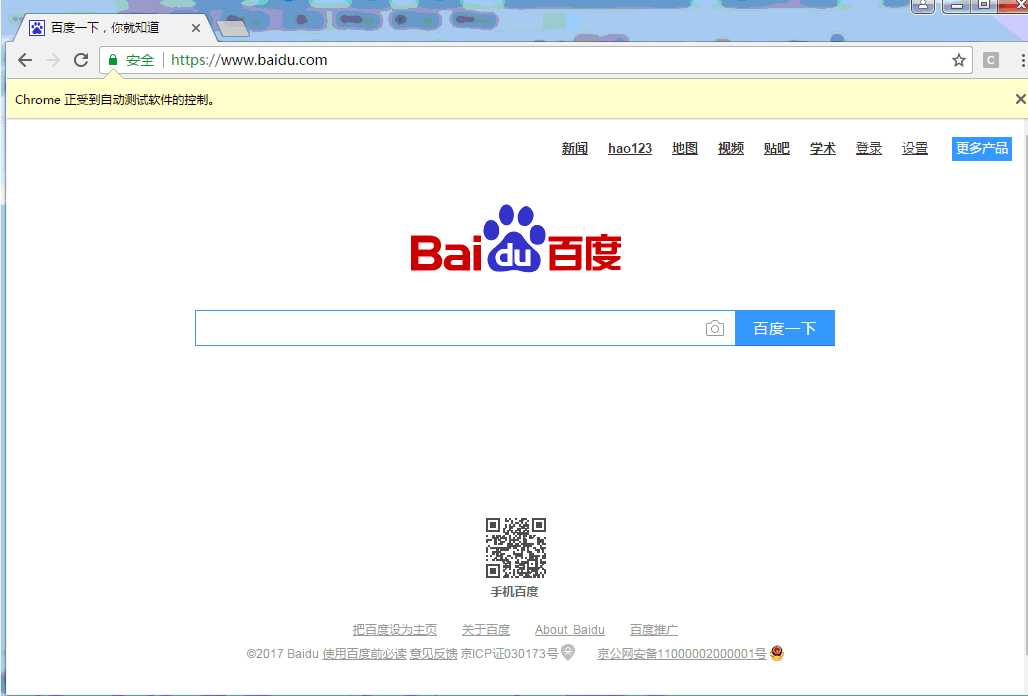
Task: Click the ICP license shield icon
Action: (568, 652)
